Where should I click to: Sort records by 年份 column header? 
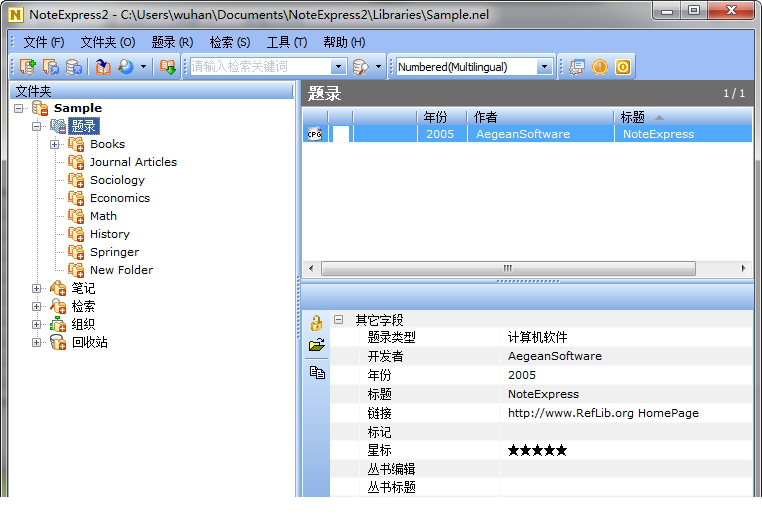(x=441, y=117)
